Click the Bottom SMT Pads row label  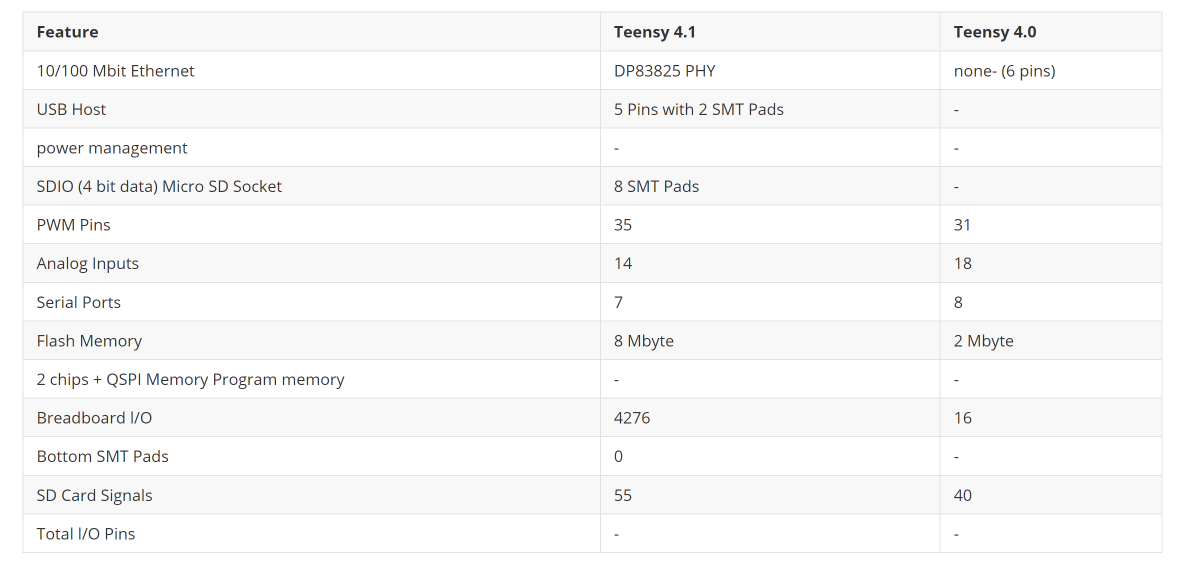pos(102,456)
